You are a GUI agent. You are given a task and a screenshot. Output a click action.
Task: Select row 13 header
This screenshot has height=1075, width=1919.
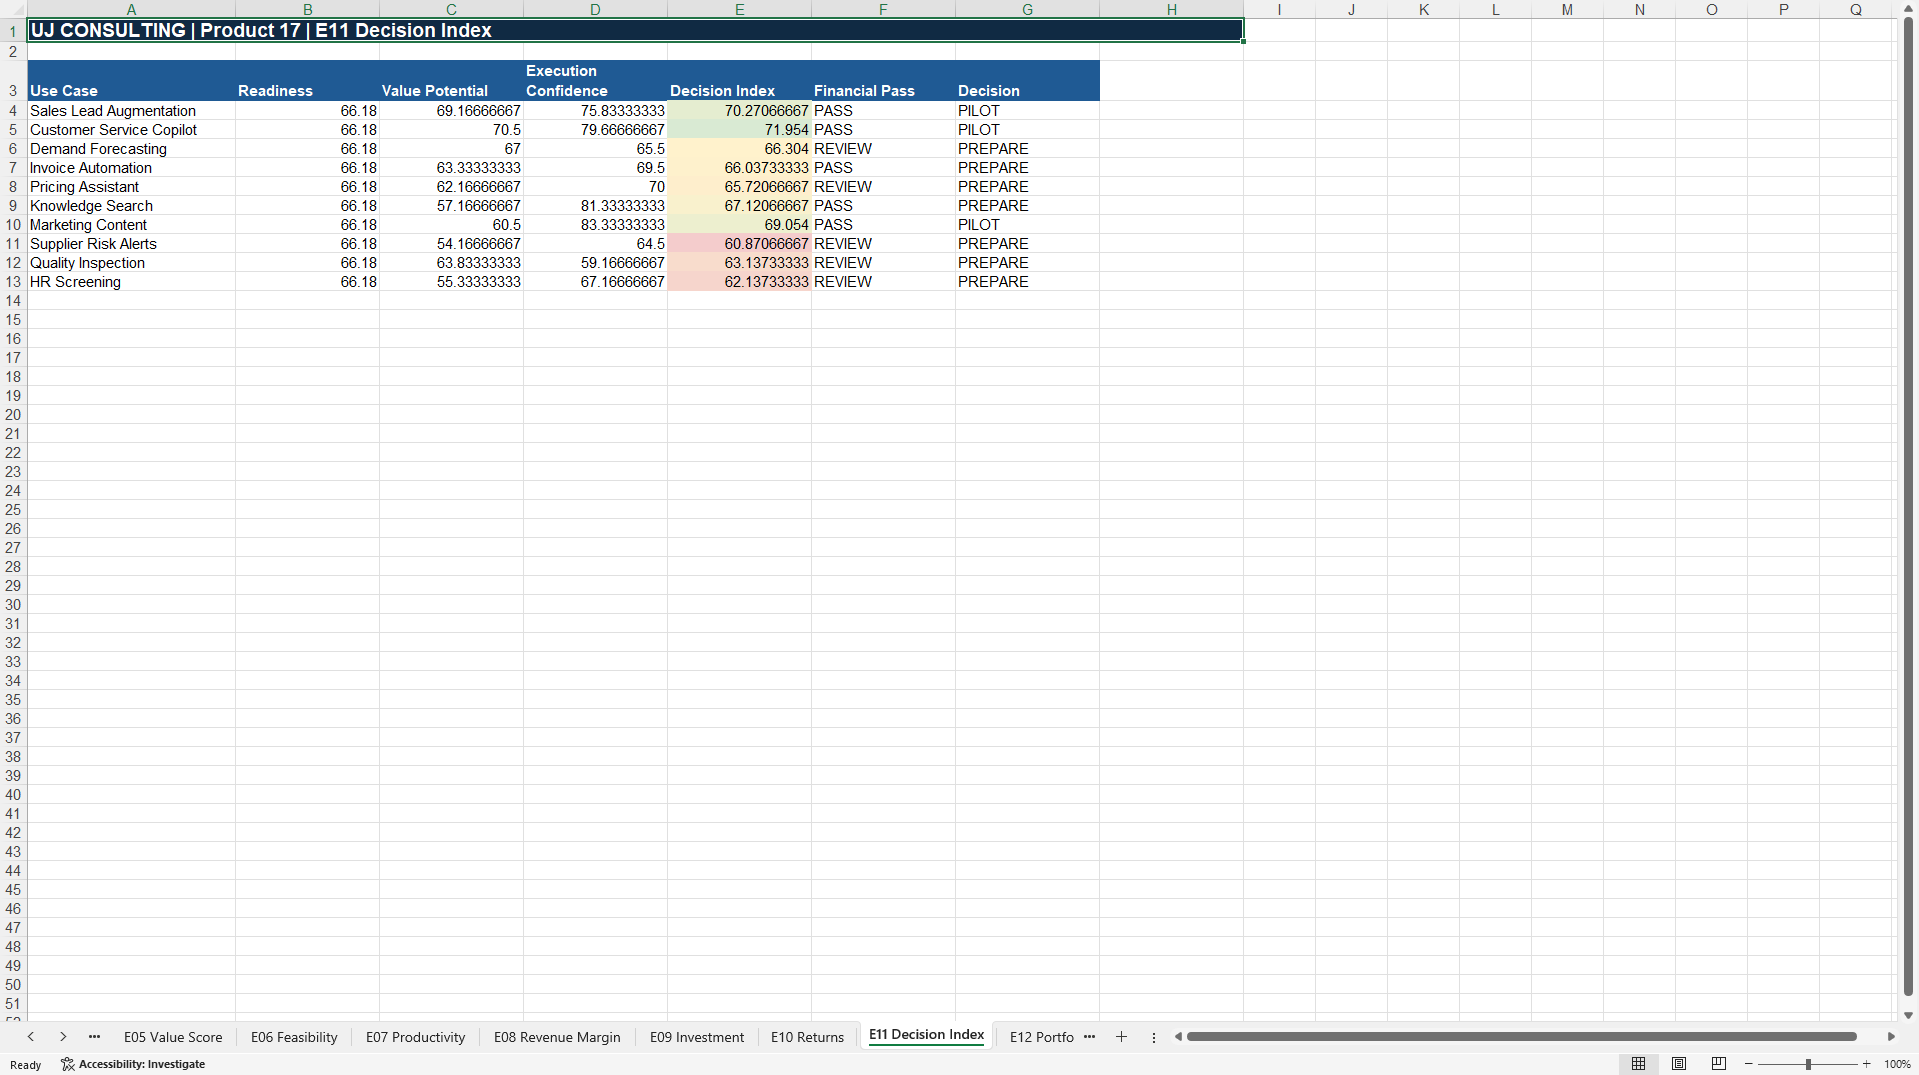(x=13, y=282)
